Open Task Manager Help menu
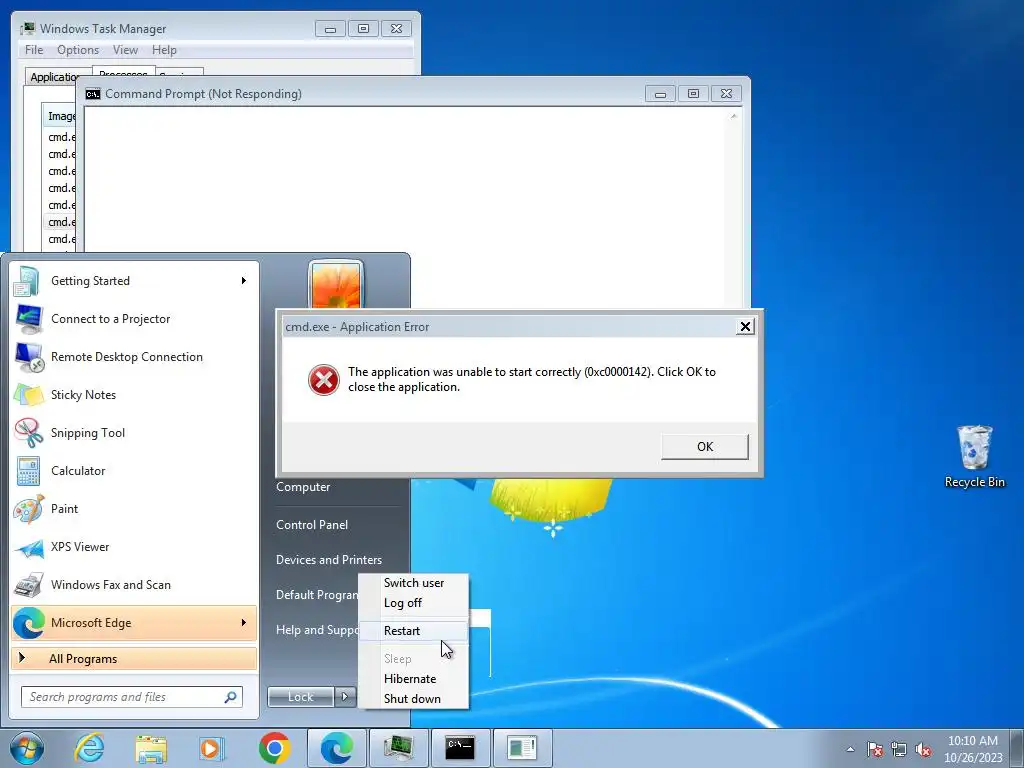 coord(164,50)
